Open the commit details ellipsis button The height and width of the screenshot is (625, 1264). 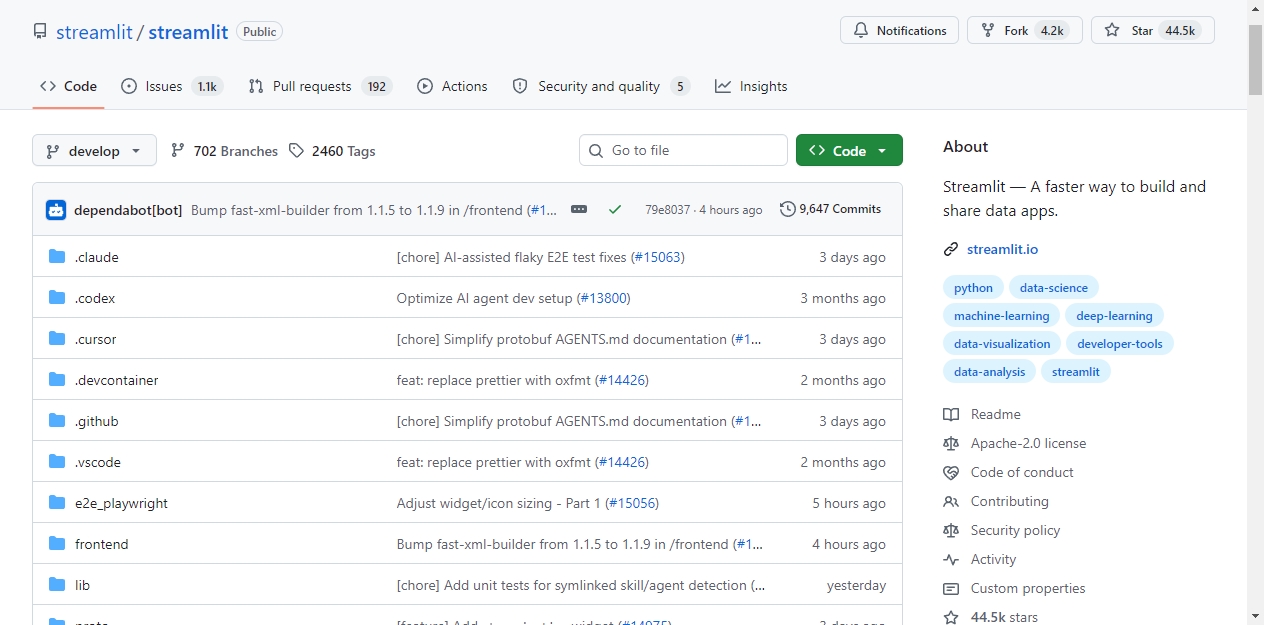(x=579, y=209)
